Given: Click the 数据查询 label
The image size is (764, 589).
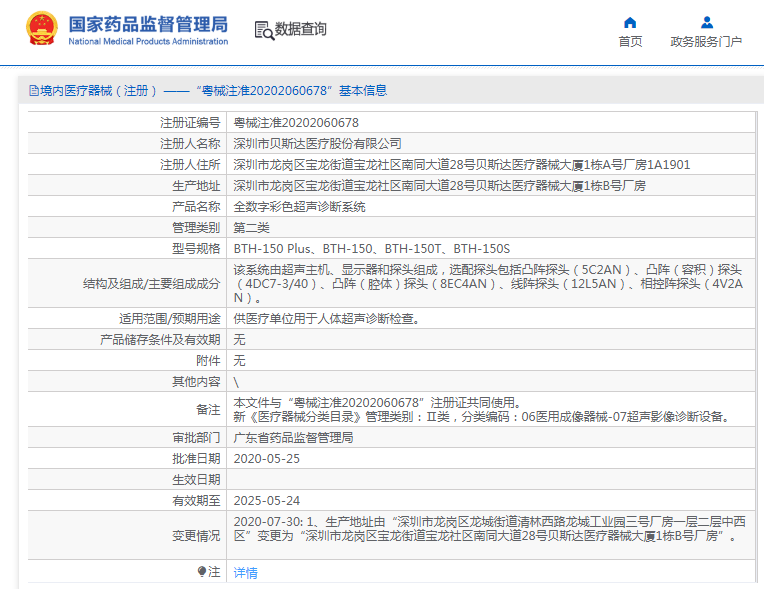Looking at the screenshot, I should tap(301, 29).
